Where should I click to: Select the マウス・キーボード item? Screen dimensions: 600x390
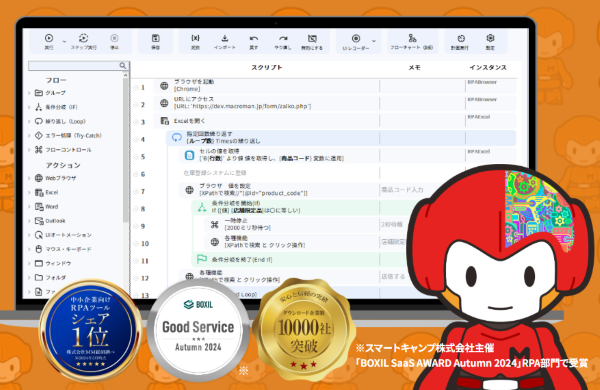63,249
